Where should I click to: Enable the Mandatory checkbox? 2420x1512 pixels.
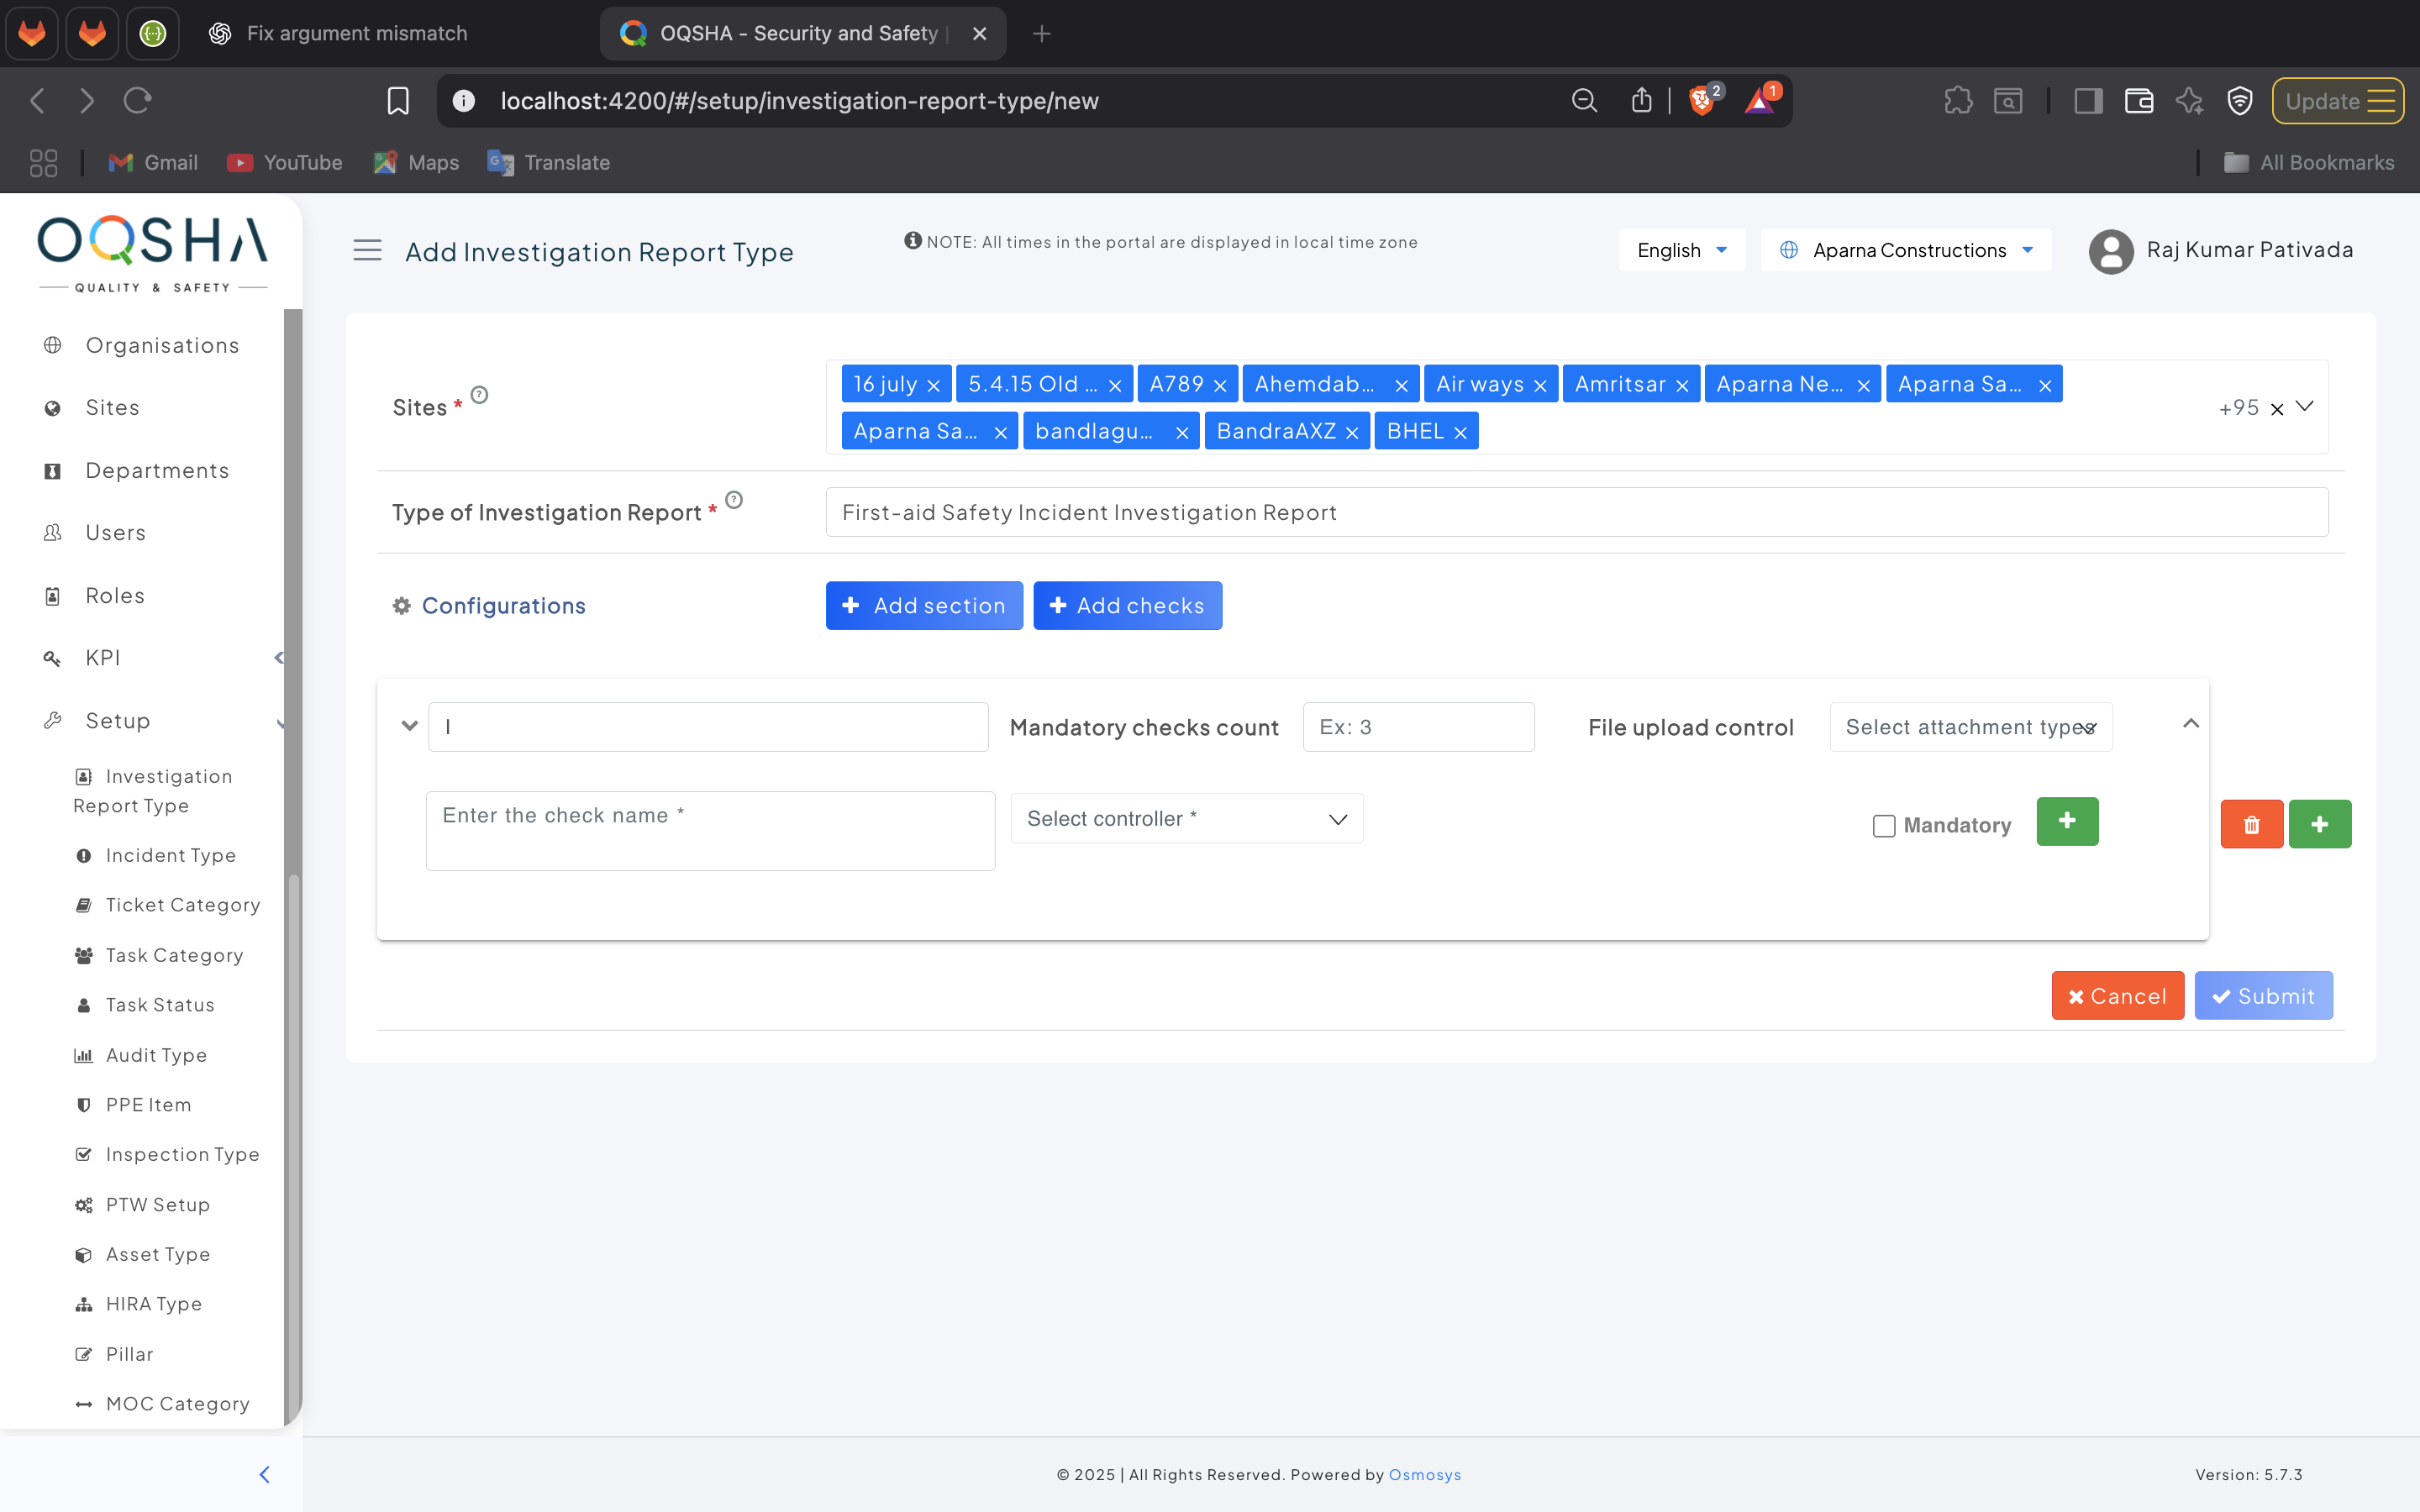(1883, 826)
